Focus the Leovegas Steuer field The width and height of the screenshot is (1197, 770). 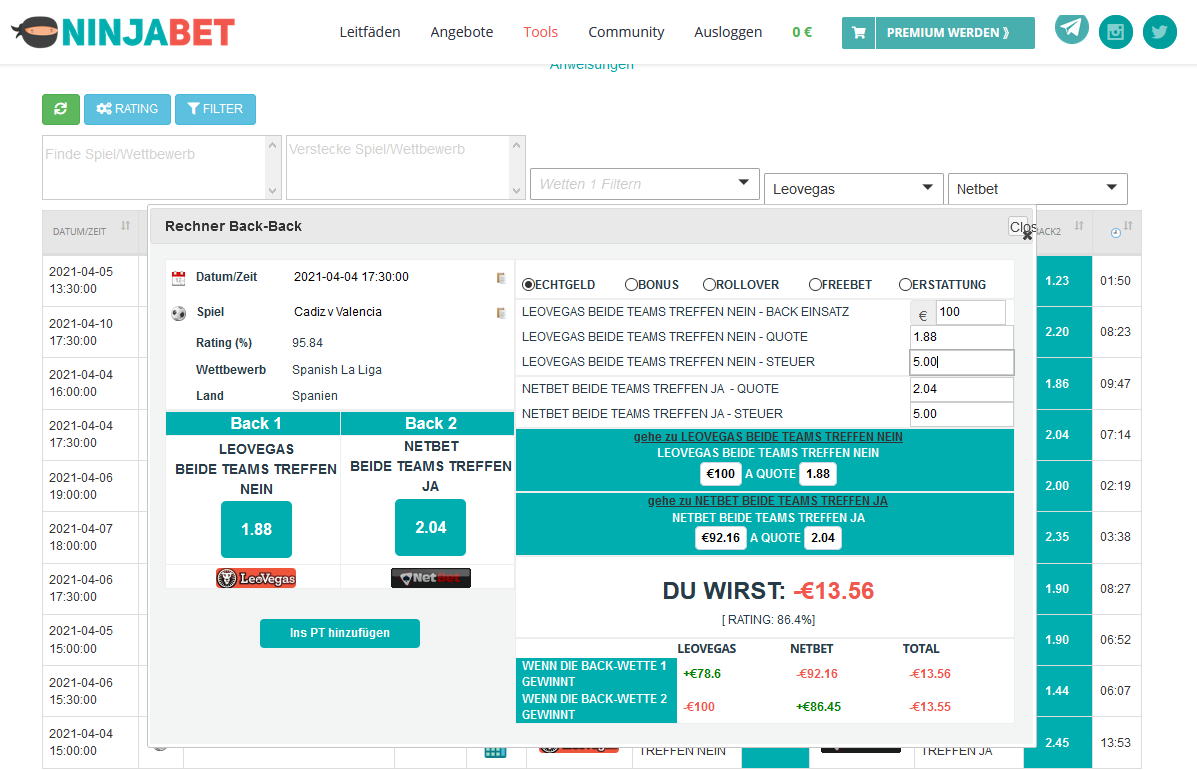click(x=962, y=362)
